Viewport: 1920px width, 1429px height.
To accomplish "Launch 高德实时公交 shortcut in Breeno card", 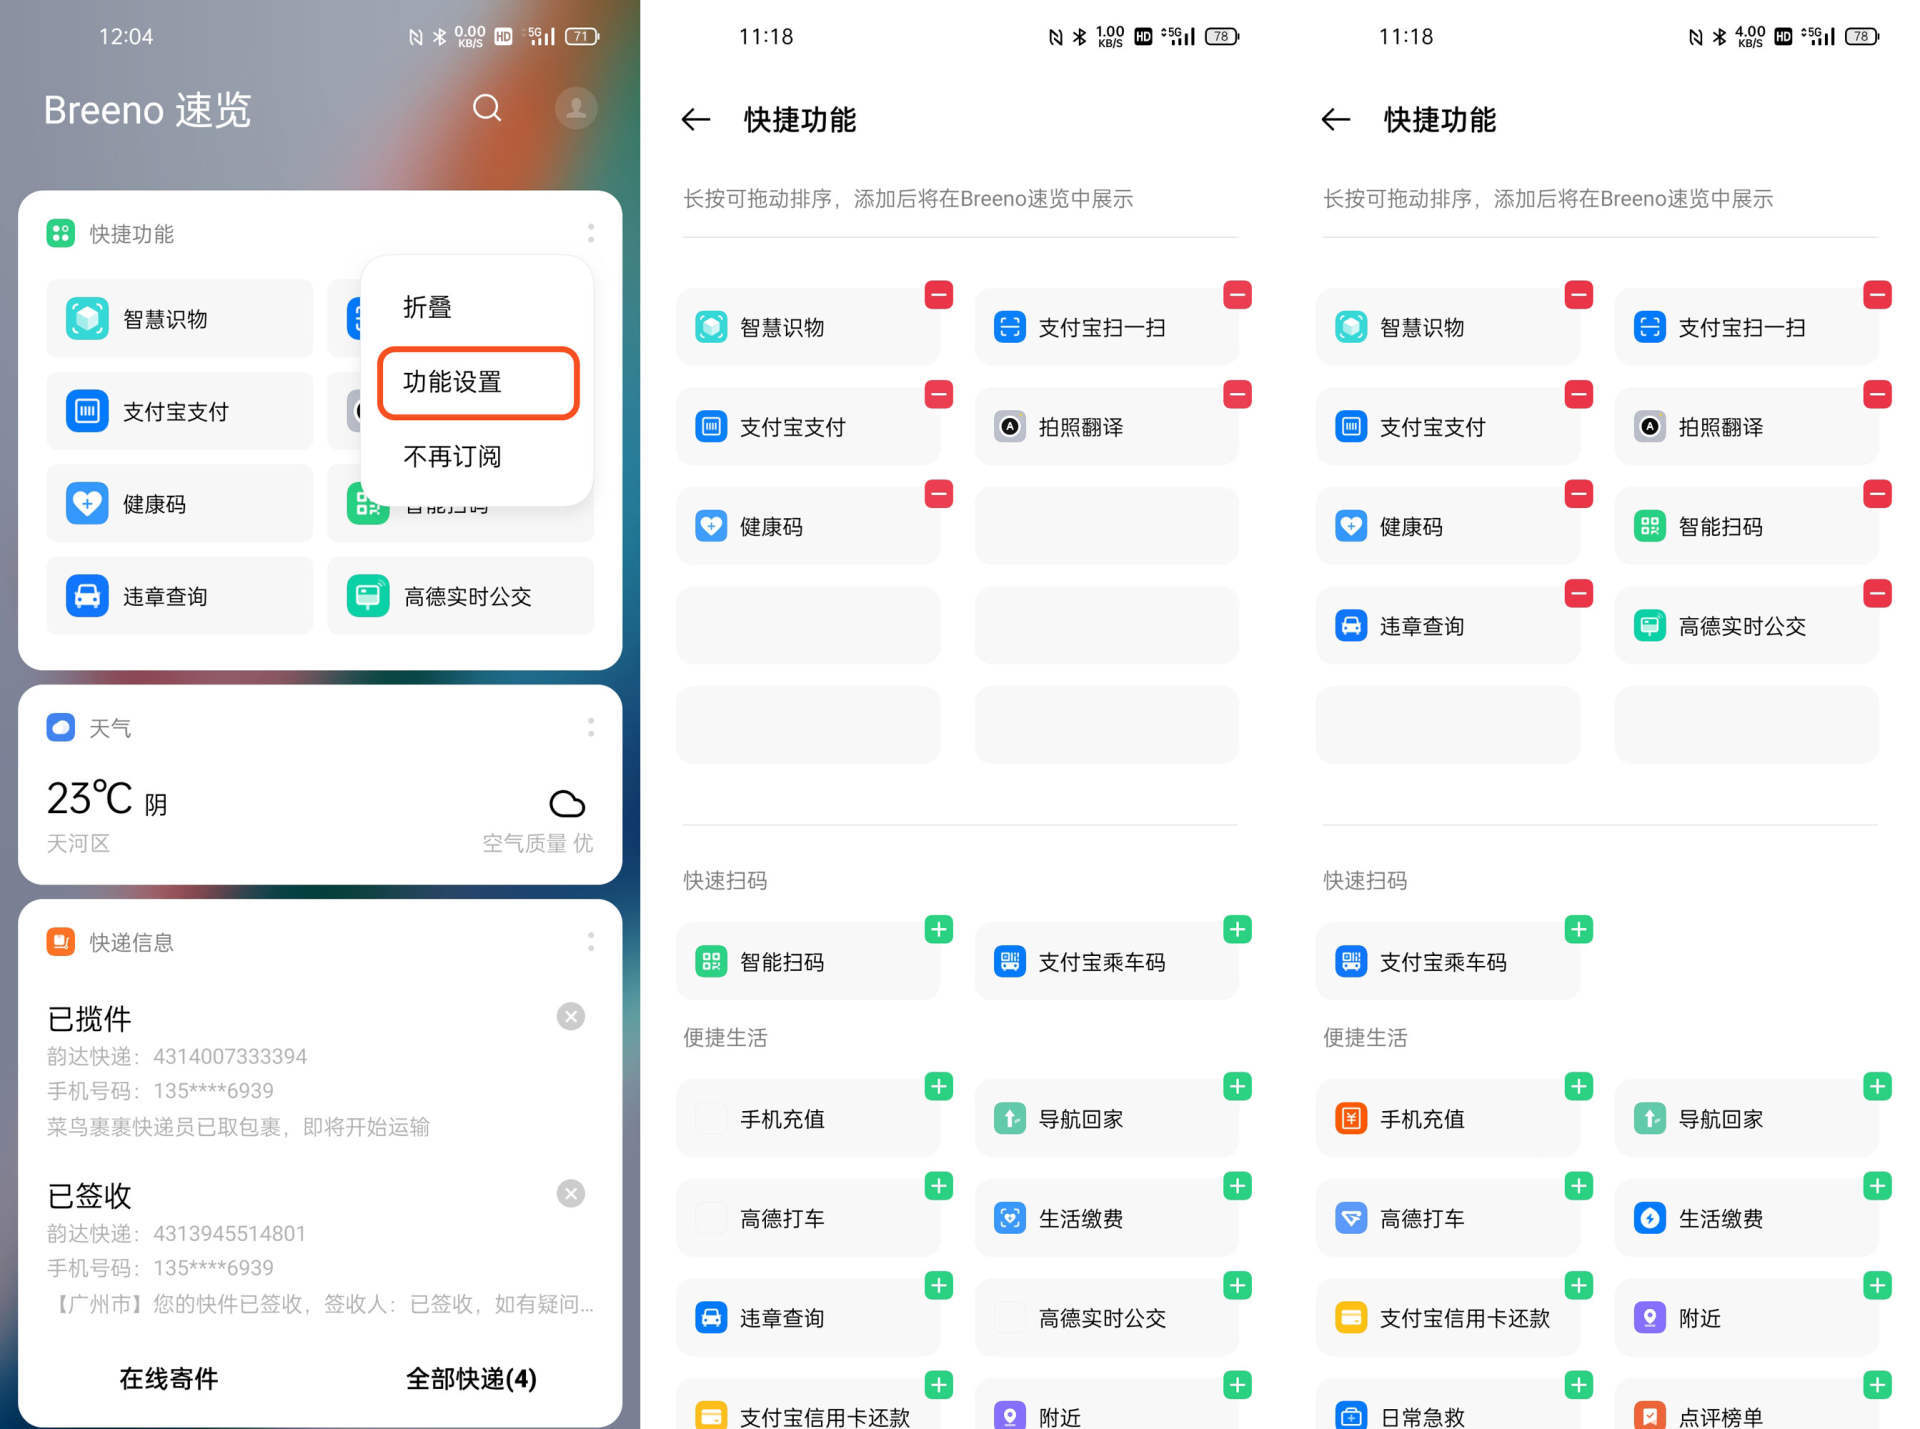I will point(461,596).
